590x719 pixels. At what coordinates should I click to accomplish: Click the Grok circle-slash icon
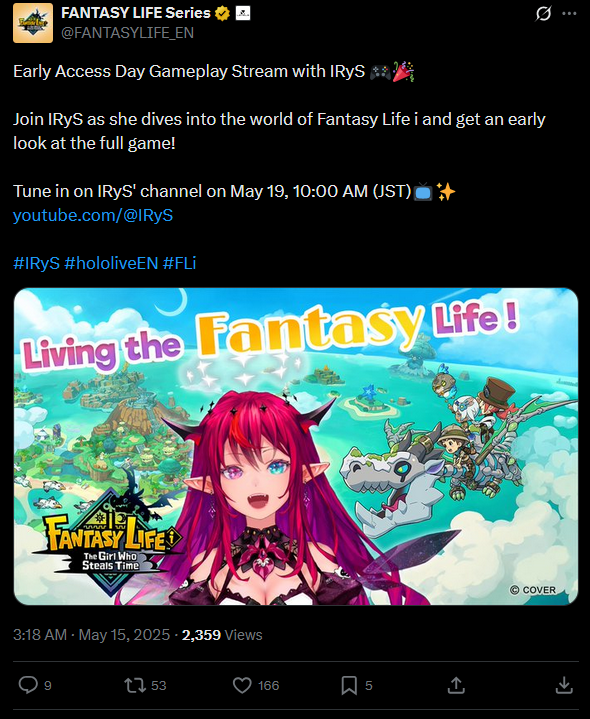(x=543, y=14)
